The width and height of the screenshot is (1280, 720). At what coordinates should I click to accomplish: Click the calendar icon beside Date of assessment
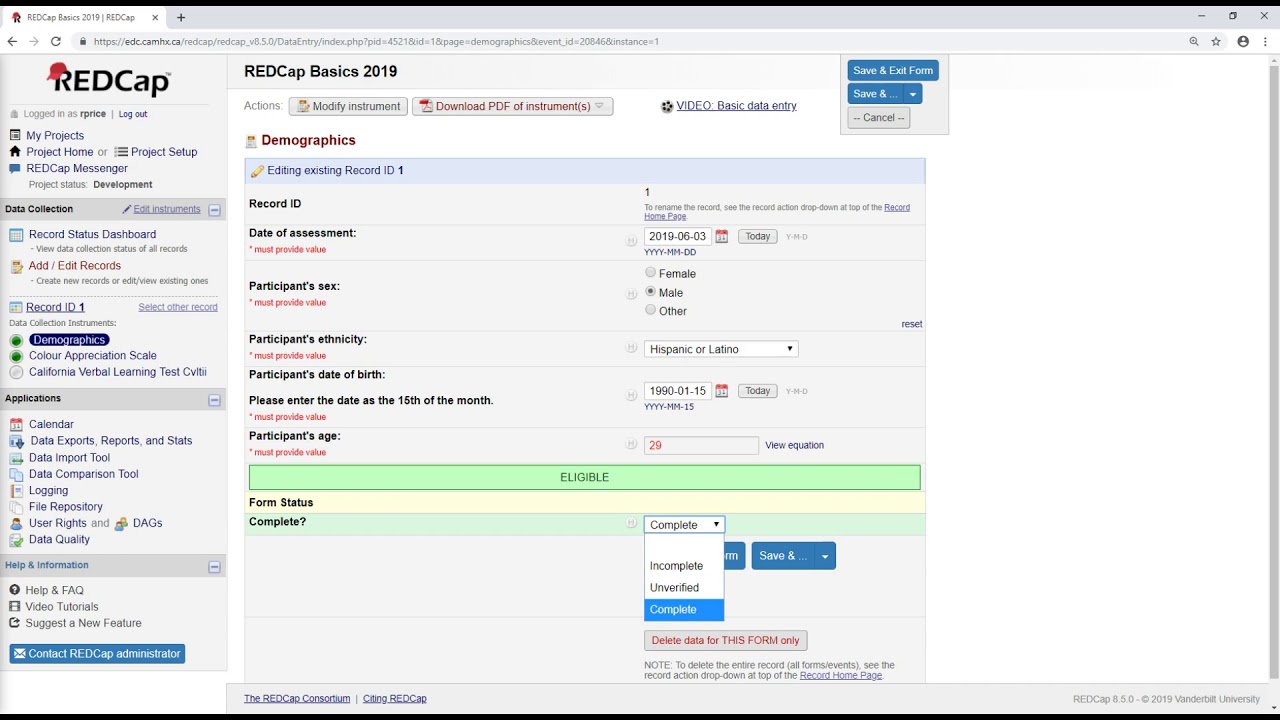(x=721, y=237)
